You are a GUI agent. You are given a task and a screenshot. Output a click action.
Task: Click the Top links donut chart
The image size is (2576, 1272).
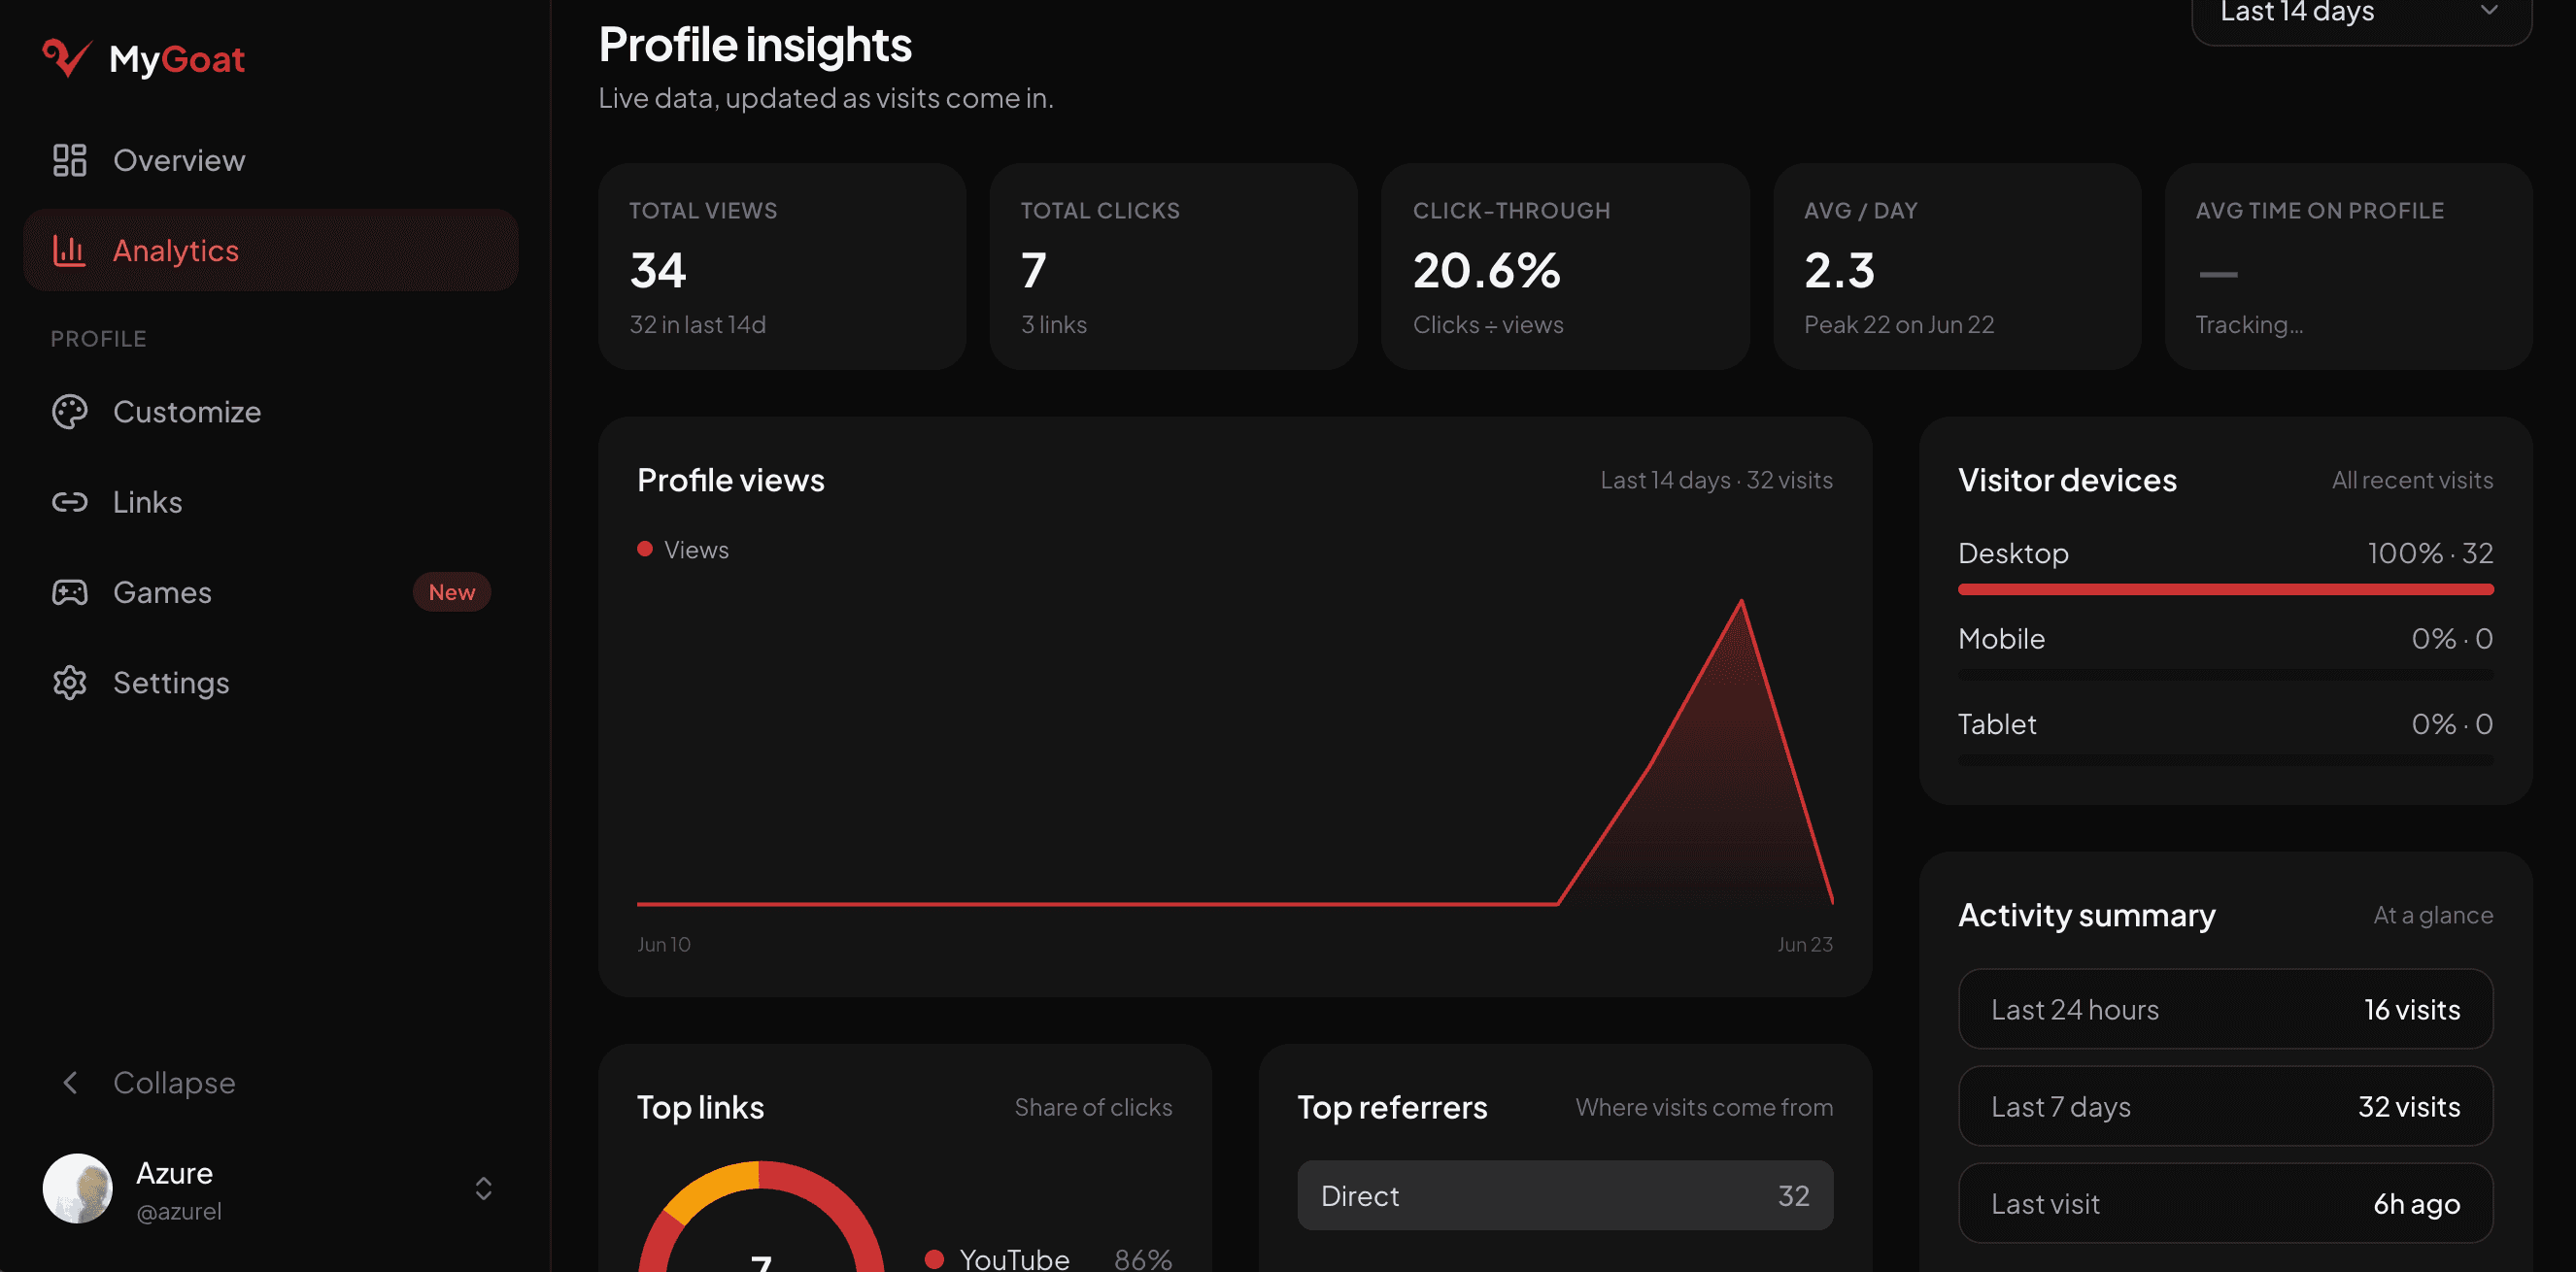[761, 1217]
